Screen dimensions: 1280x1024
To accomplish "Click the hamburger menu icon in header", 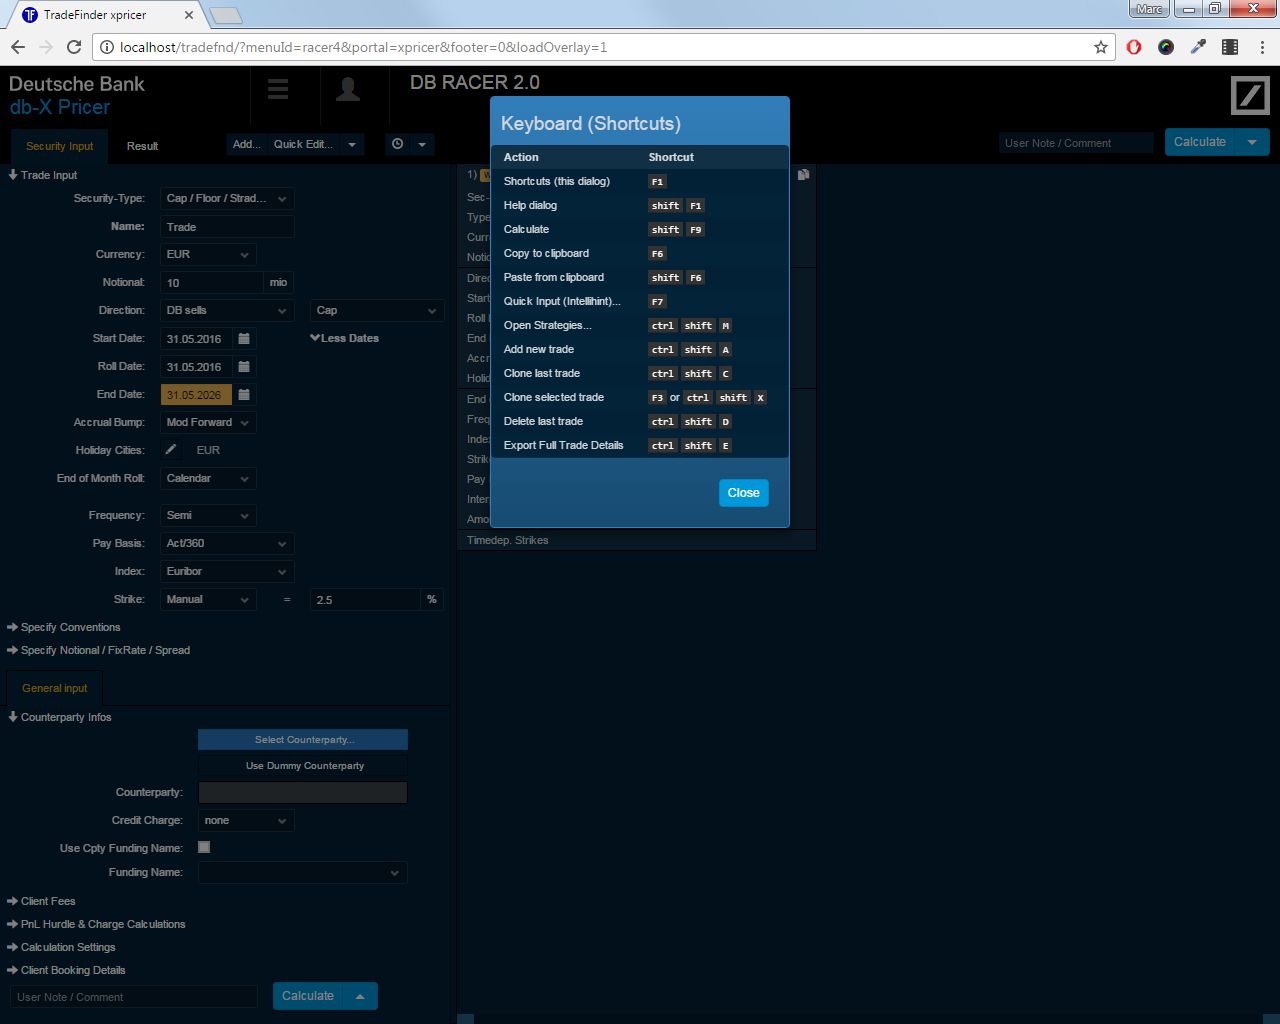I will (x=278, y=90).
